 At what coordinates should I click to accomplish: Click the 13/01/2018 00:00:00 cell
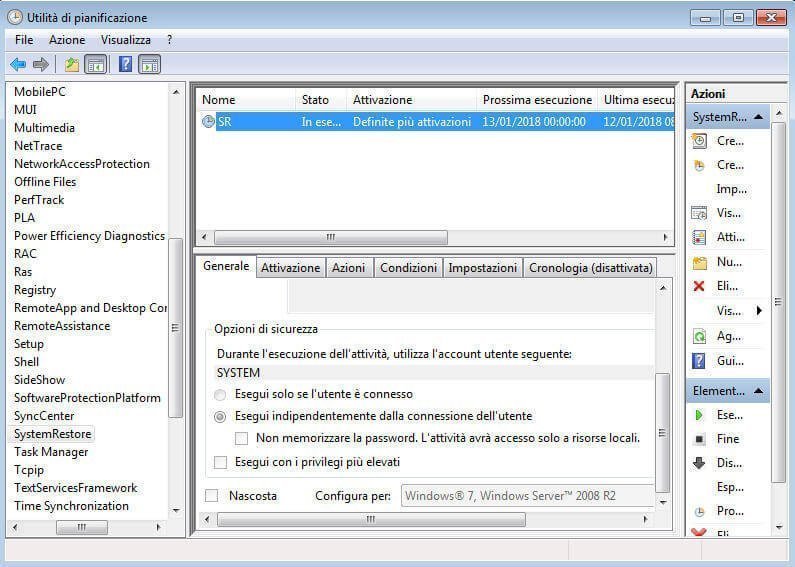coord(534,122)
